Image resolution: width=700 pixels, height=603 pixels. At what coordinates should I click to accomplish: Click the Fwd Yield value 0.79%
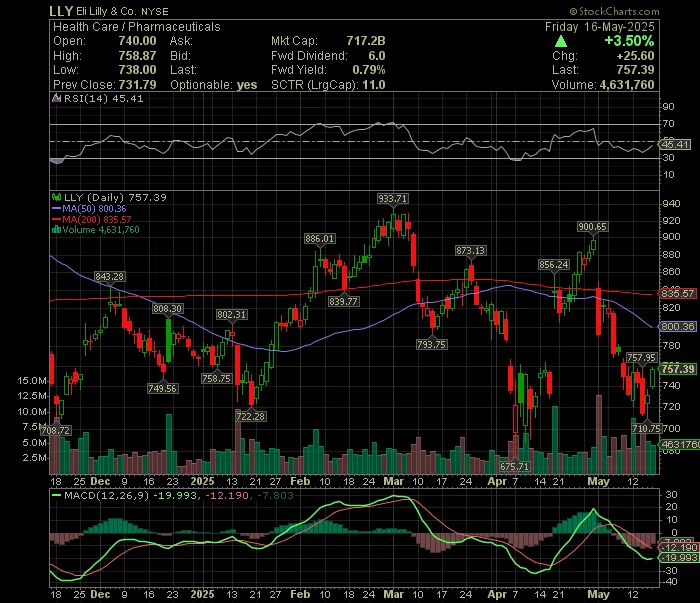[369, 70]
